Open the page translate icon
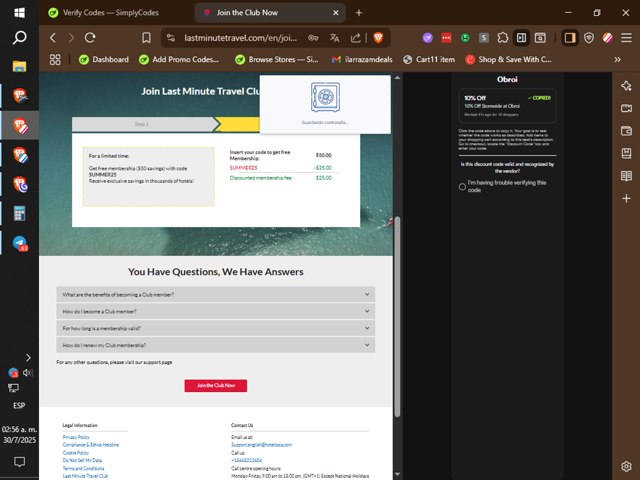This screenshot has width=640, height=480. click(x=334, y=38)
